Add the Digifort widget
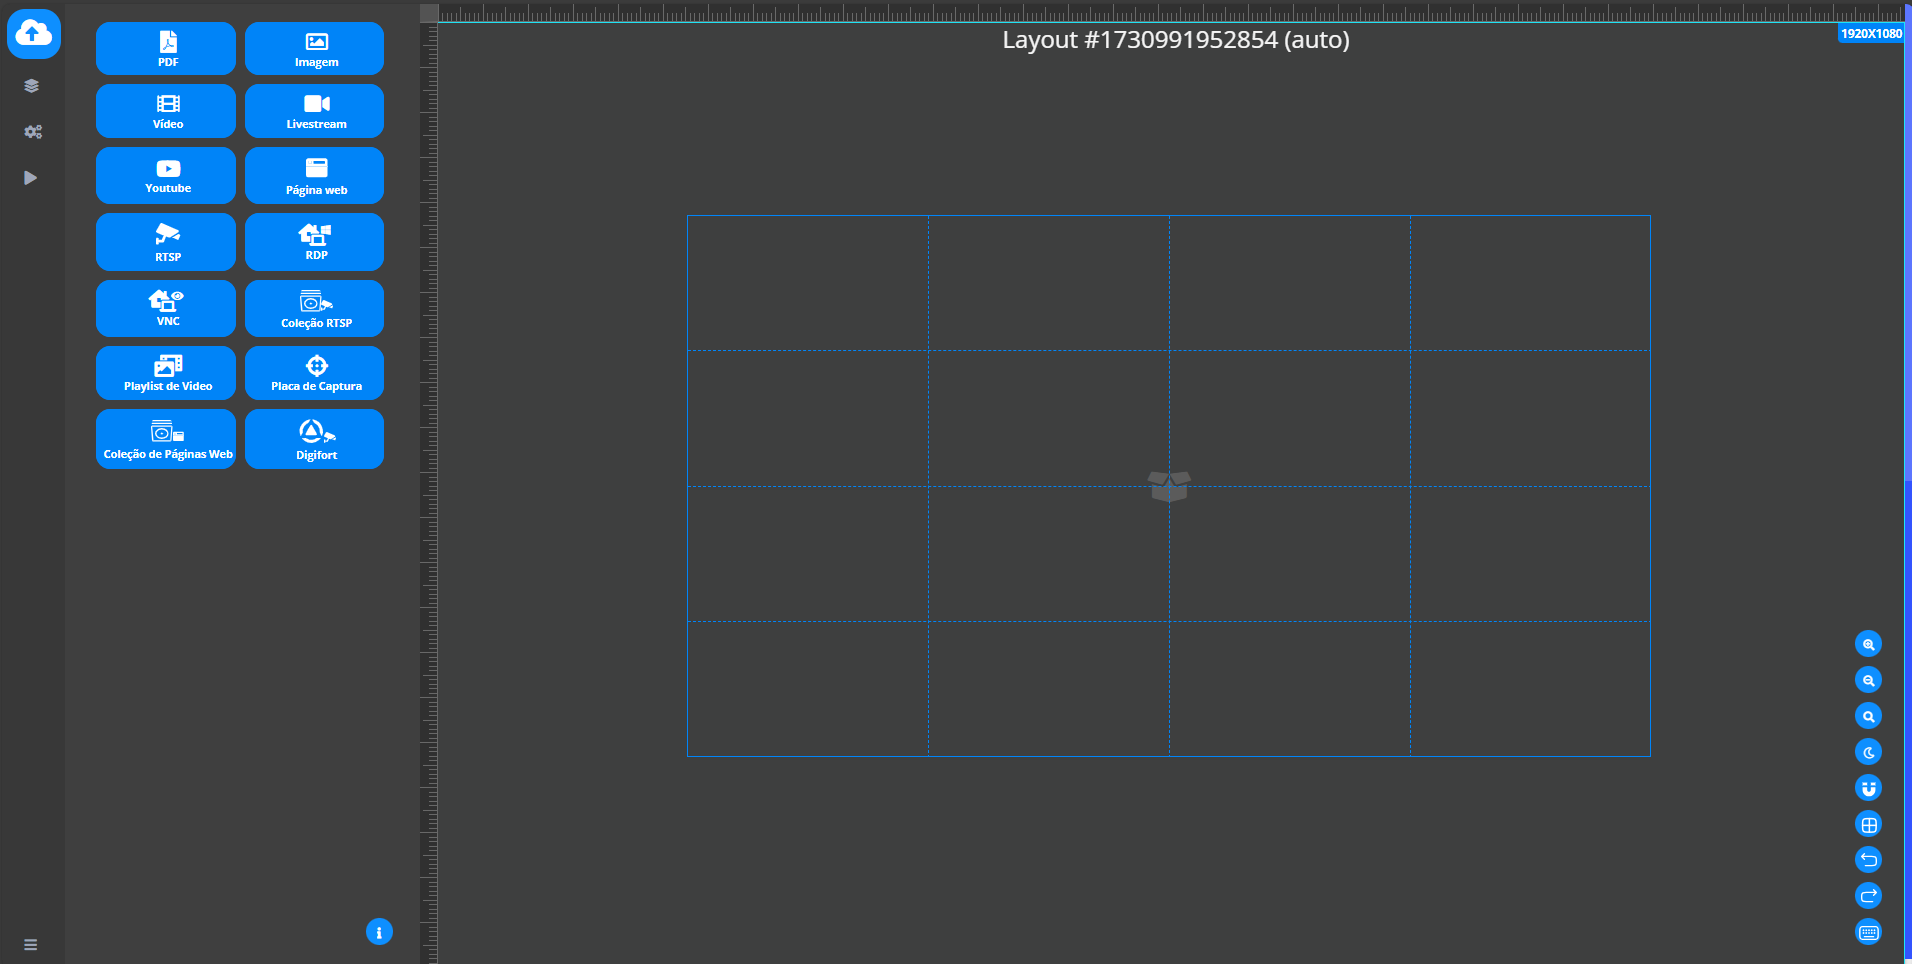1912x964 pixels. [x=314, y=439]
